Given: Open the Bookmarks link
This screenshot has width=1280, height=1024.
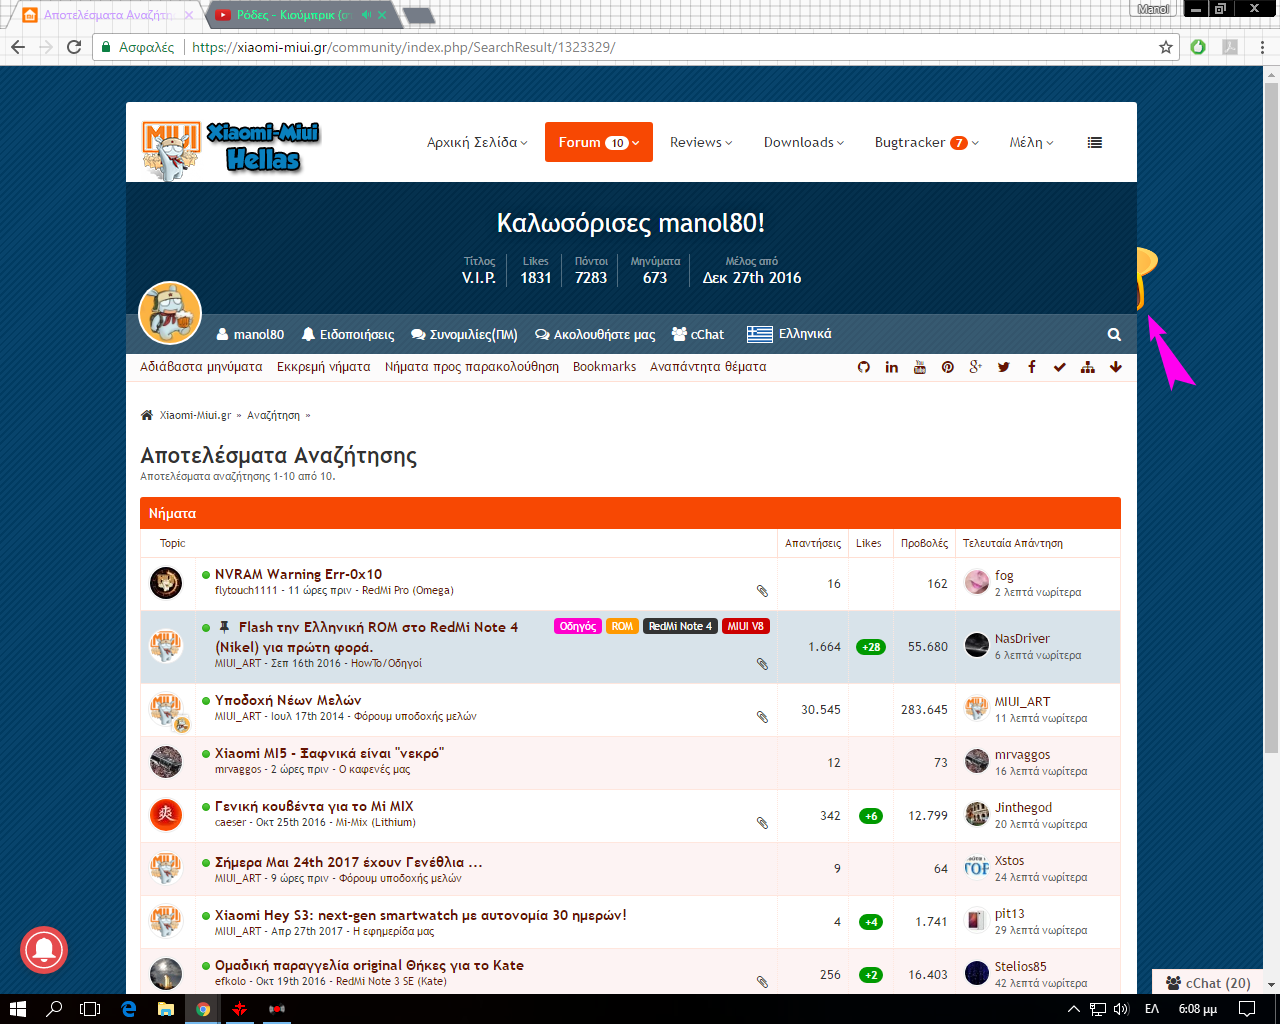Looking at the screenshot, I should [605, 367].
